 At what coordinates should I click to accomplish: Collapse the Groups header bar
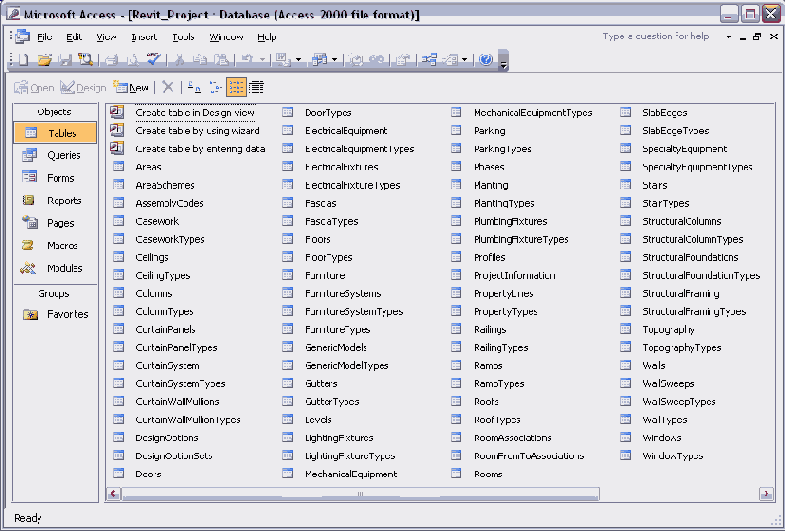[55, 294]
